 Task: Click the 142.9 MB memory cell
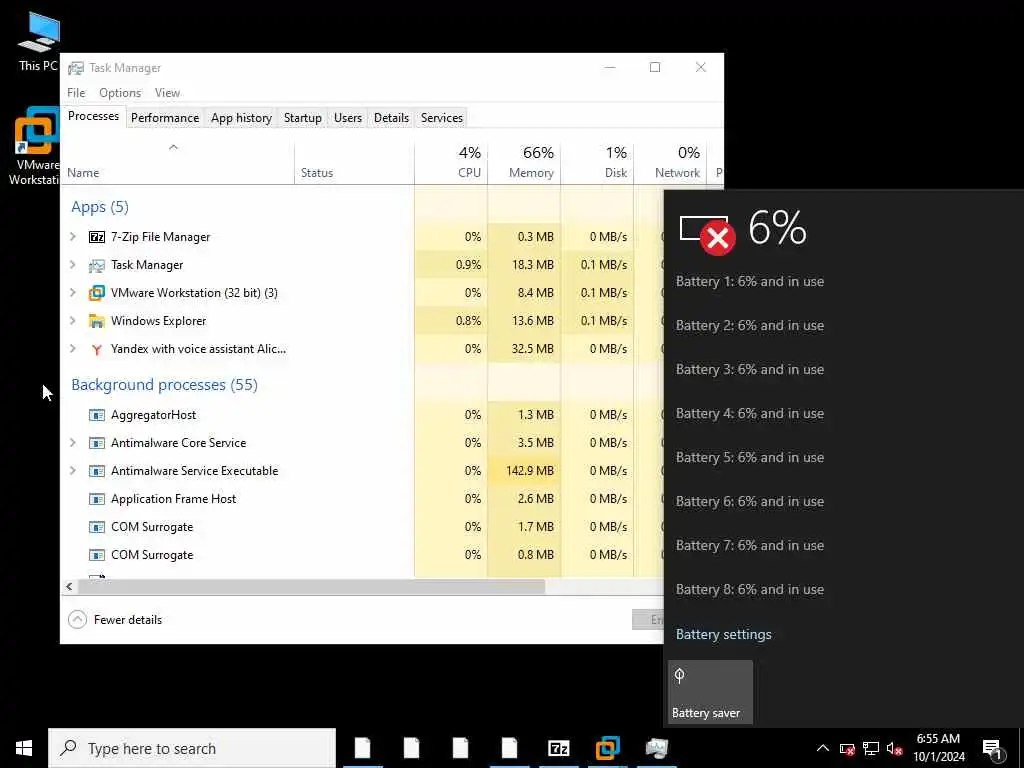pos(524,472)
